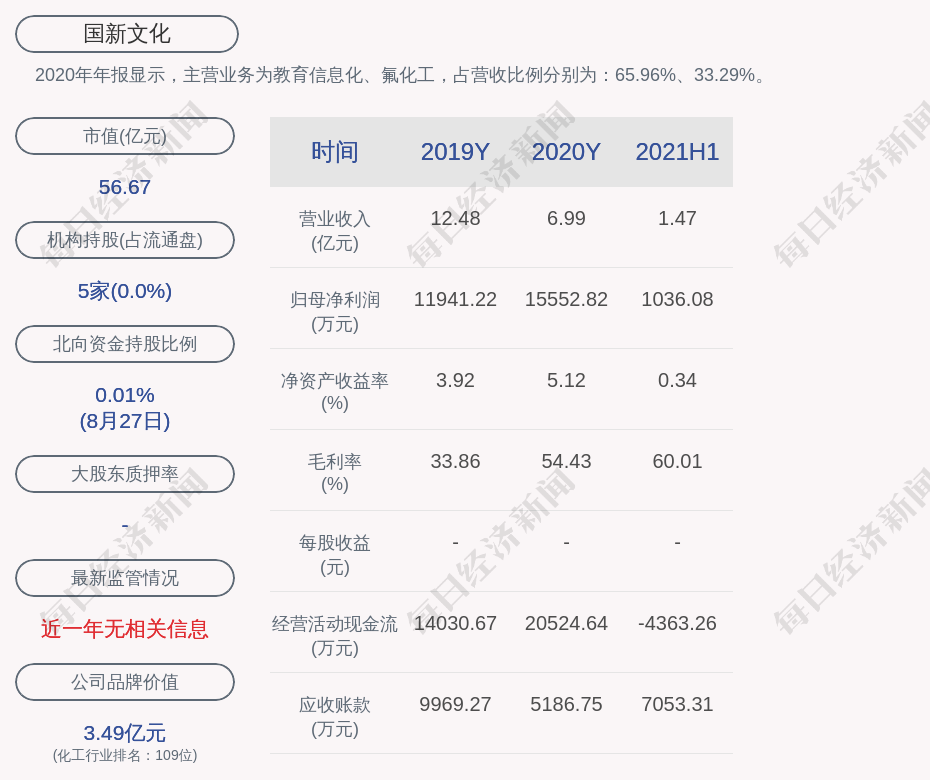Click the receivables value 7053.31

click(677, 704)
